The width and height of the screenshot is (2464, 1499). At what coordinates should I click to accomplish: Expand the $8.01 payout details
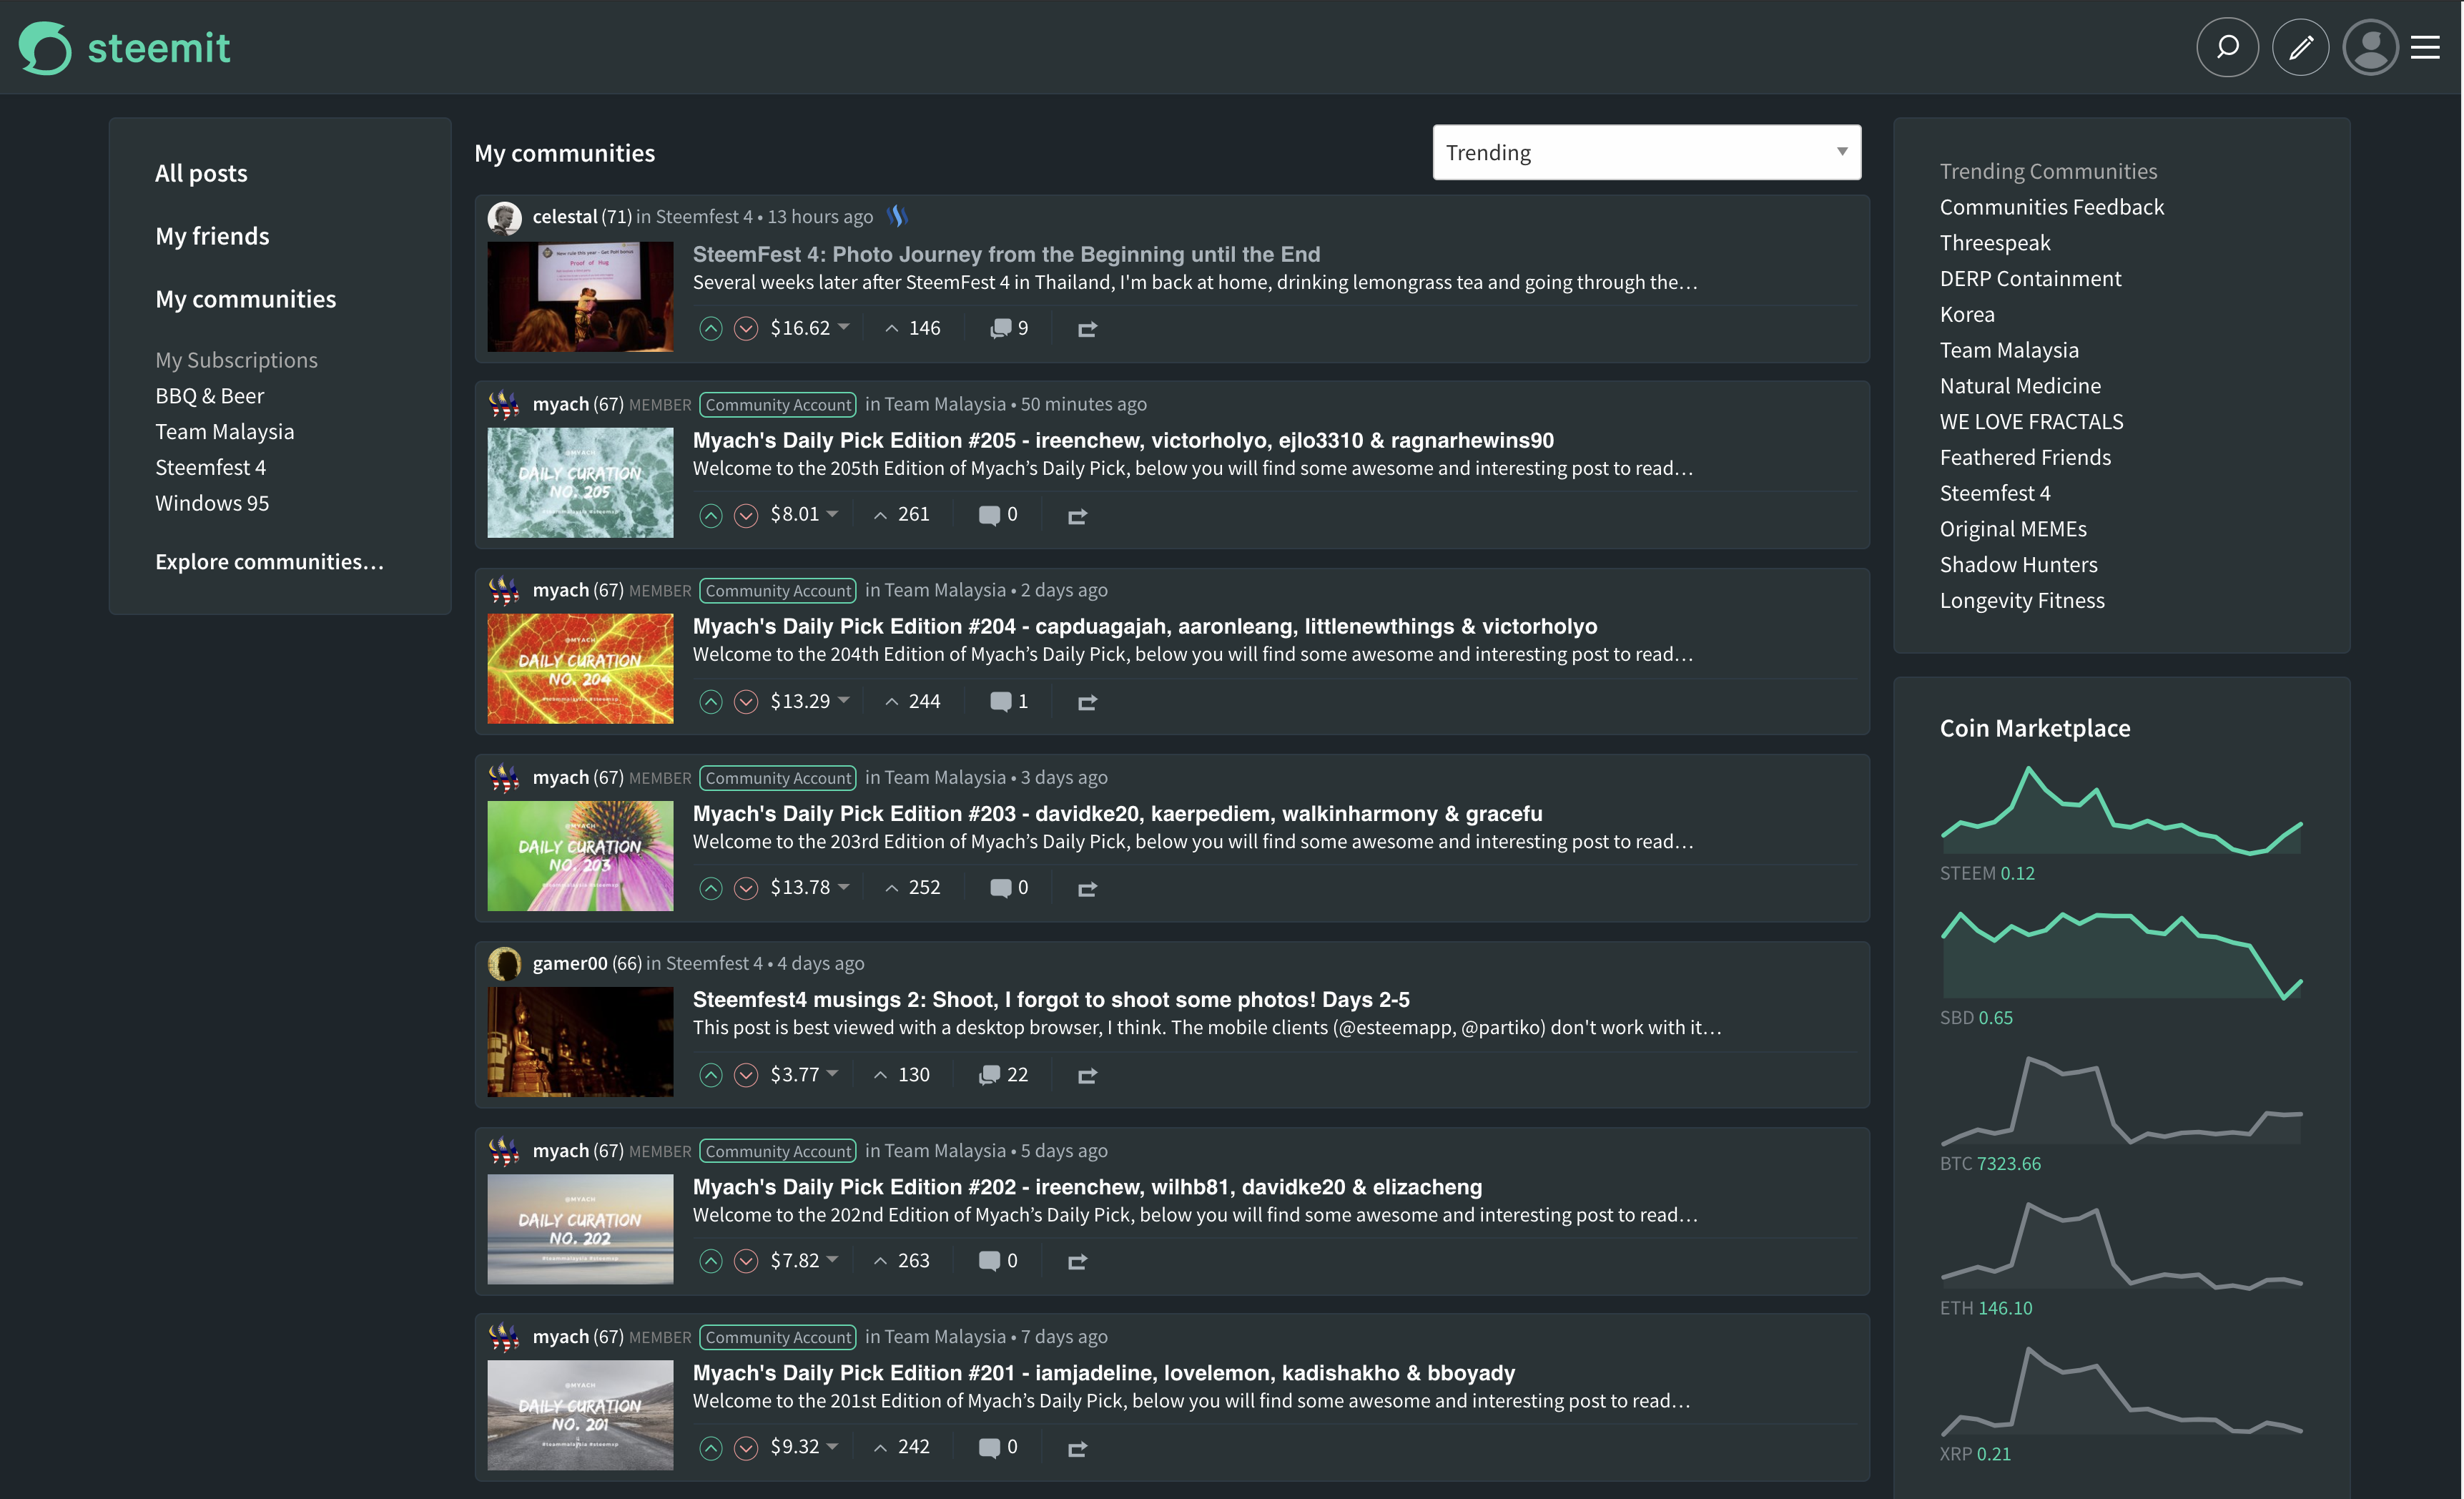coord(804,514)
